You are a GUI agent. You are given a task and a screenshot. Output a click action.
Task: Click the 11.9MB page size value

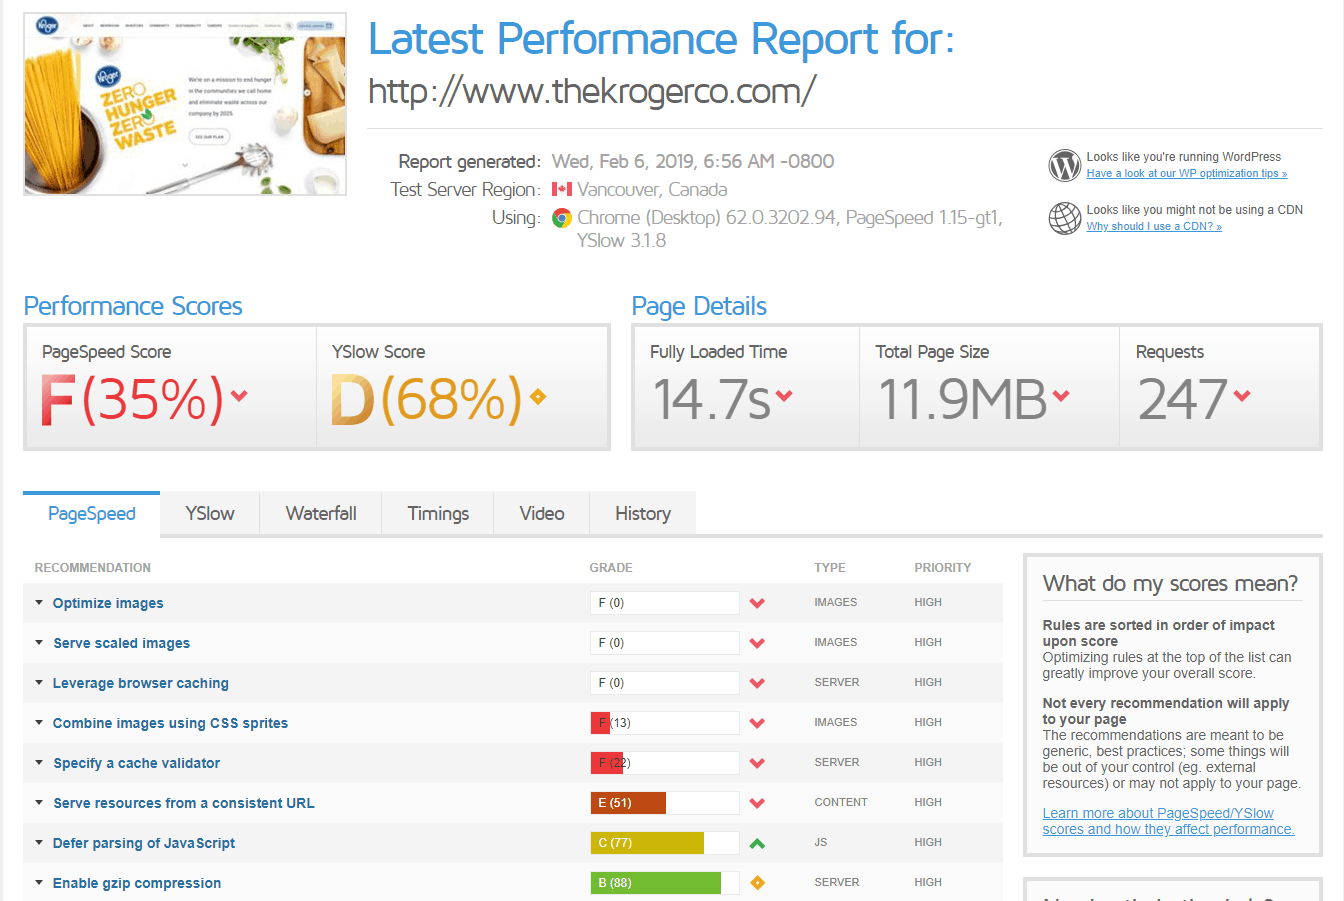[x=962, y=399]
